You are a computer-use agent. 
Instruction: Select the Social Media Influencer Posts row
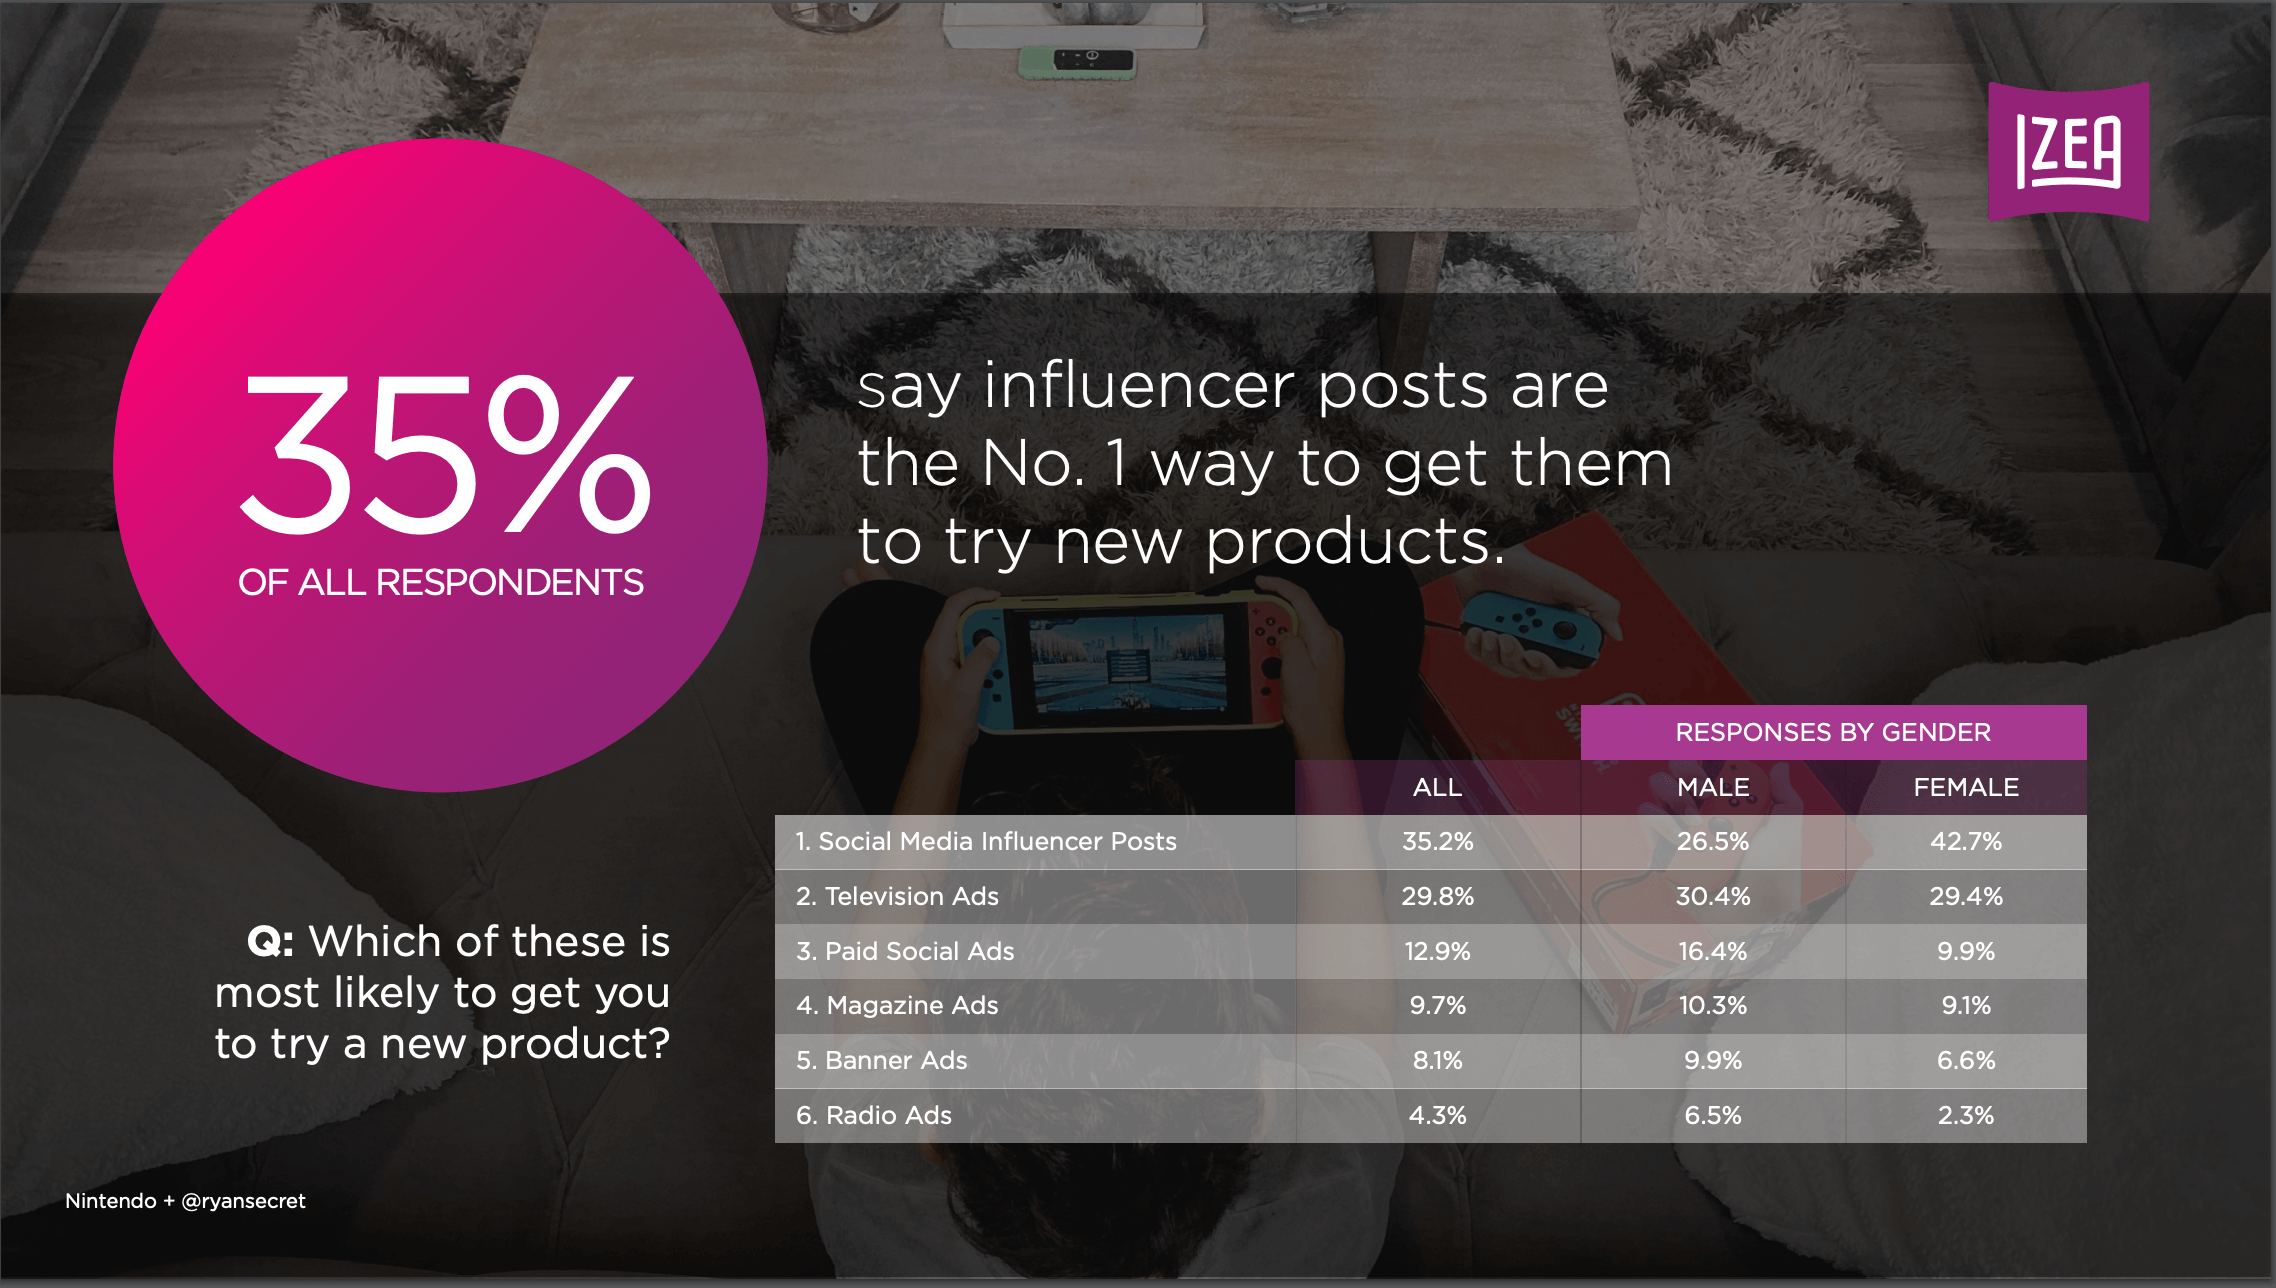point(1431,842)
